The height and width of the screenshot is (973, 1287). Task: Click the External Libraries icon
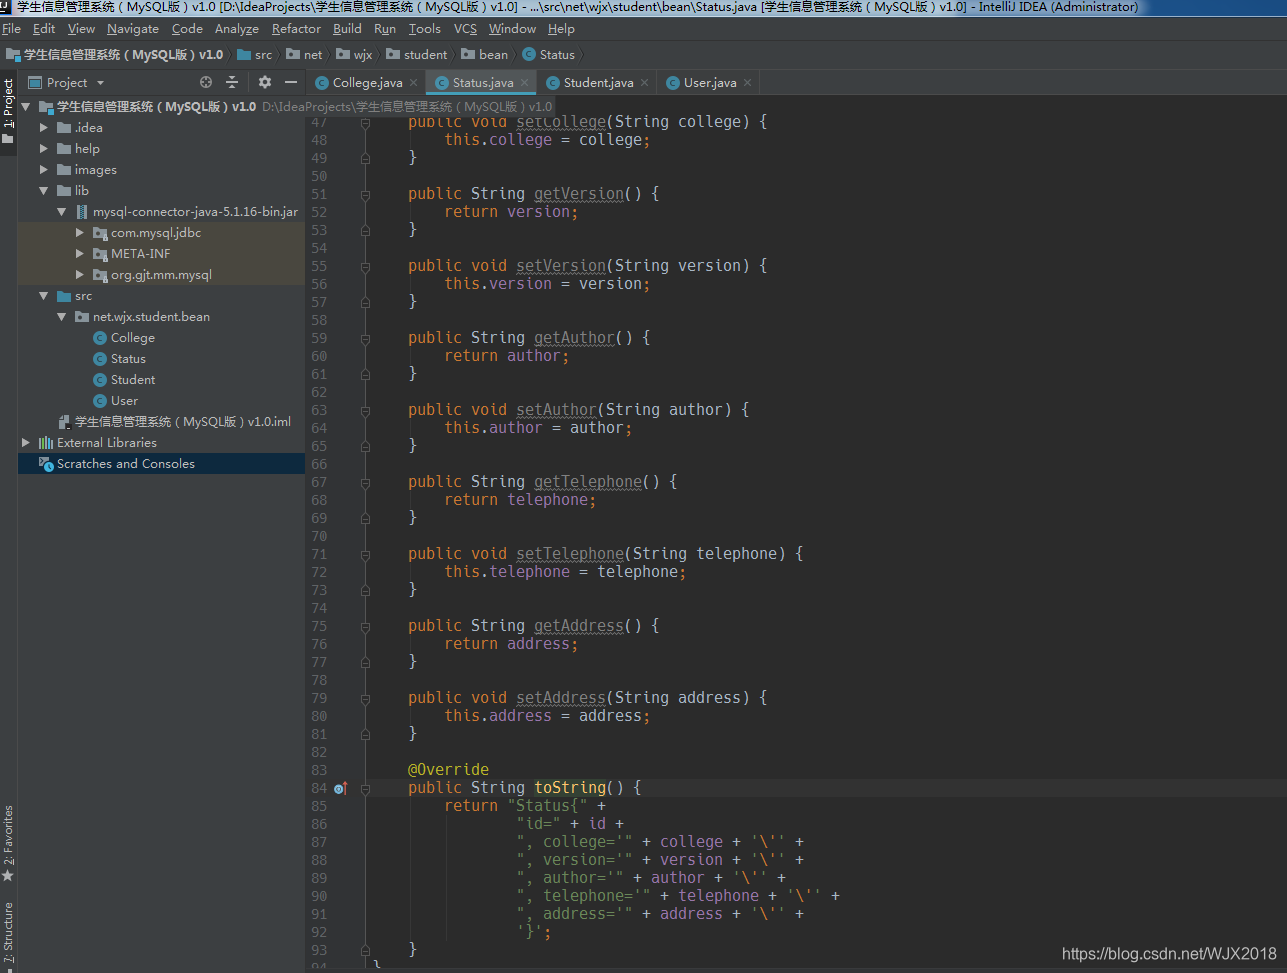(x=46, y=443)
